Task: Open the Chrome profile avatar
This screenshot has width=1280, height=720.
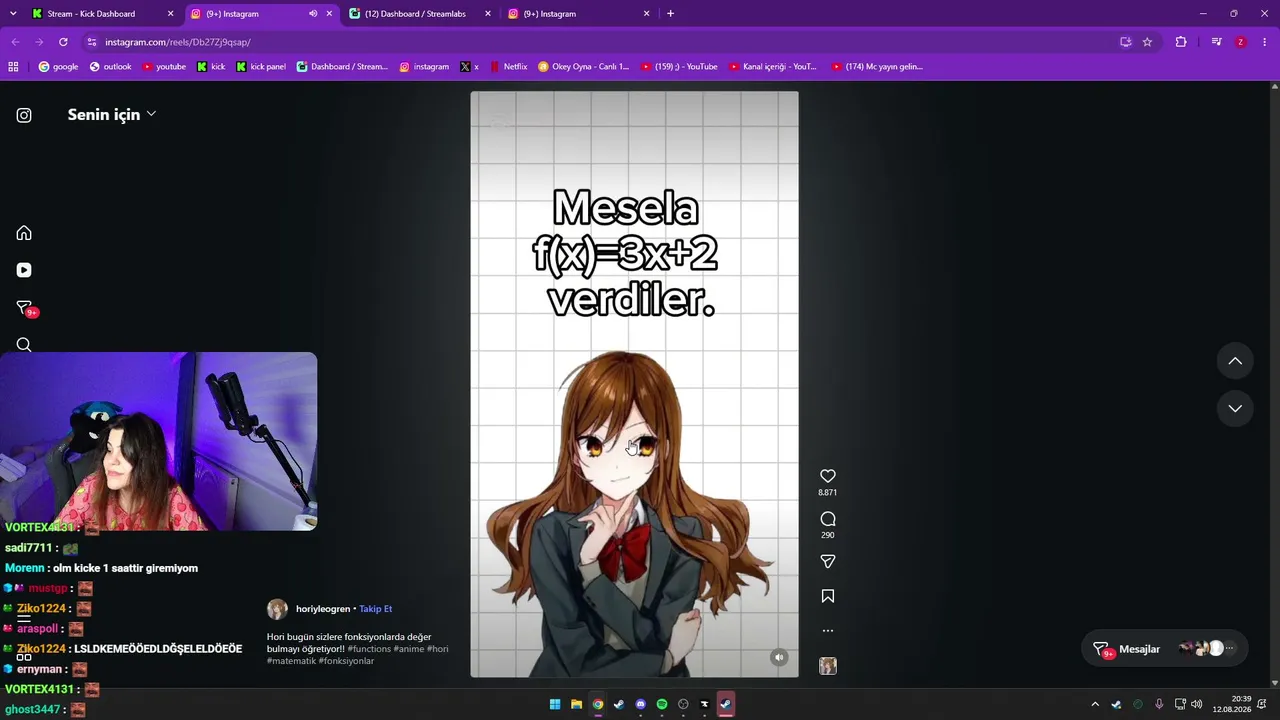Action: [1241, 42]
